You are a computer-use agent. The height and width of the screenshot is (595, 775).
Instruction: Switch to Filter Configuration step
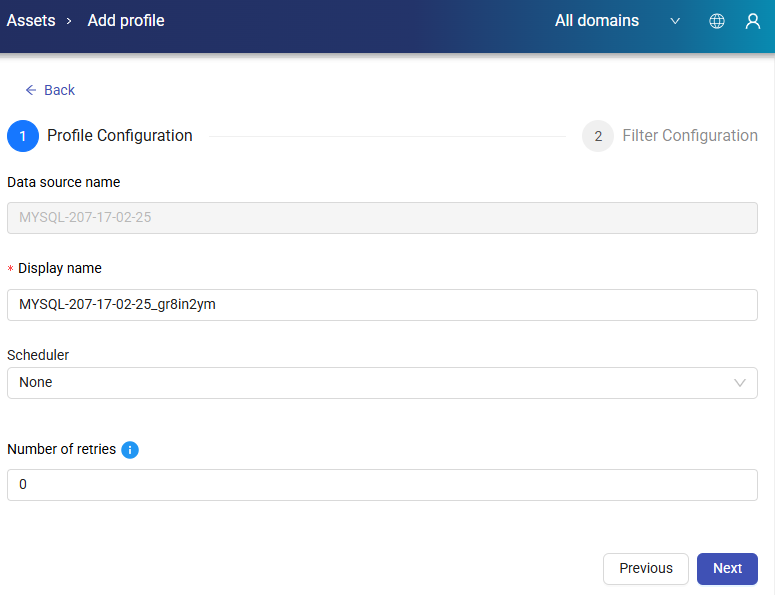[689, 136]
